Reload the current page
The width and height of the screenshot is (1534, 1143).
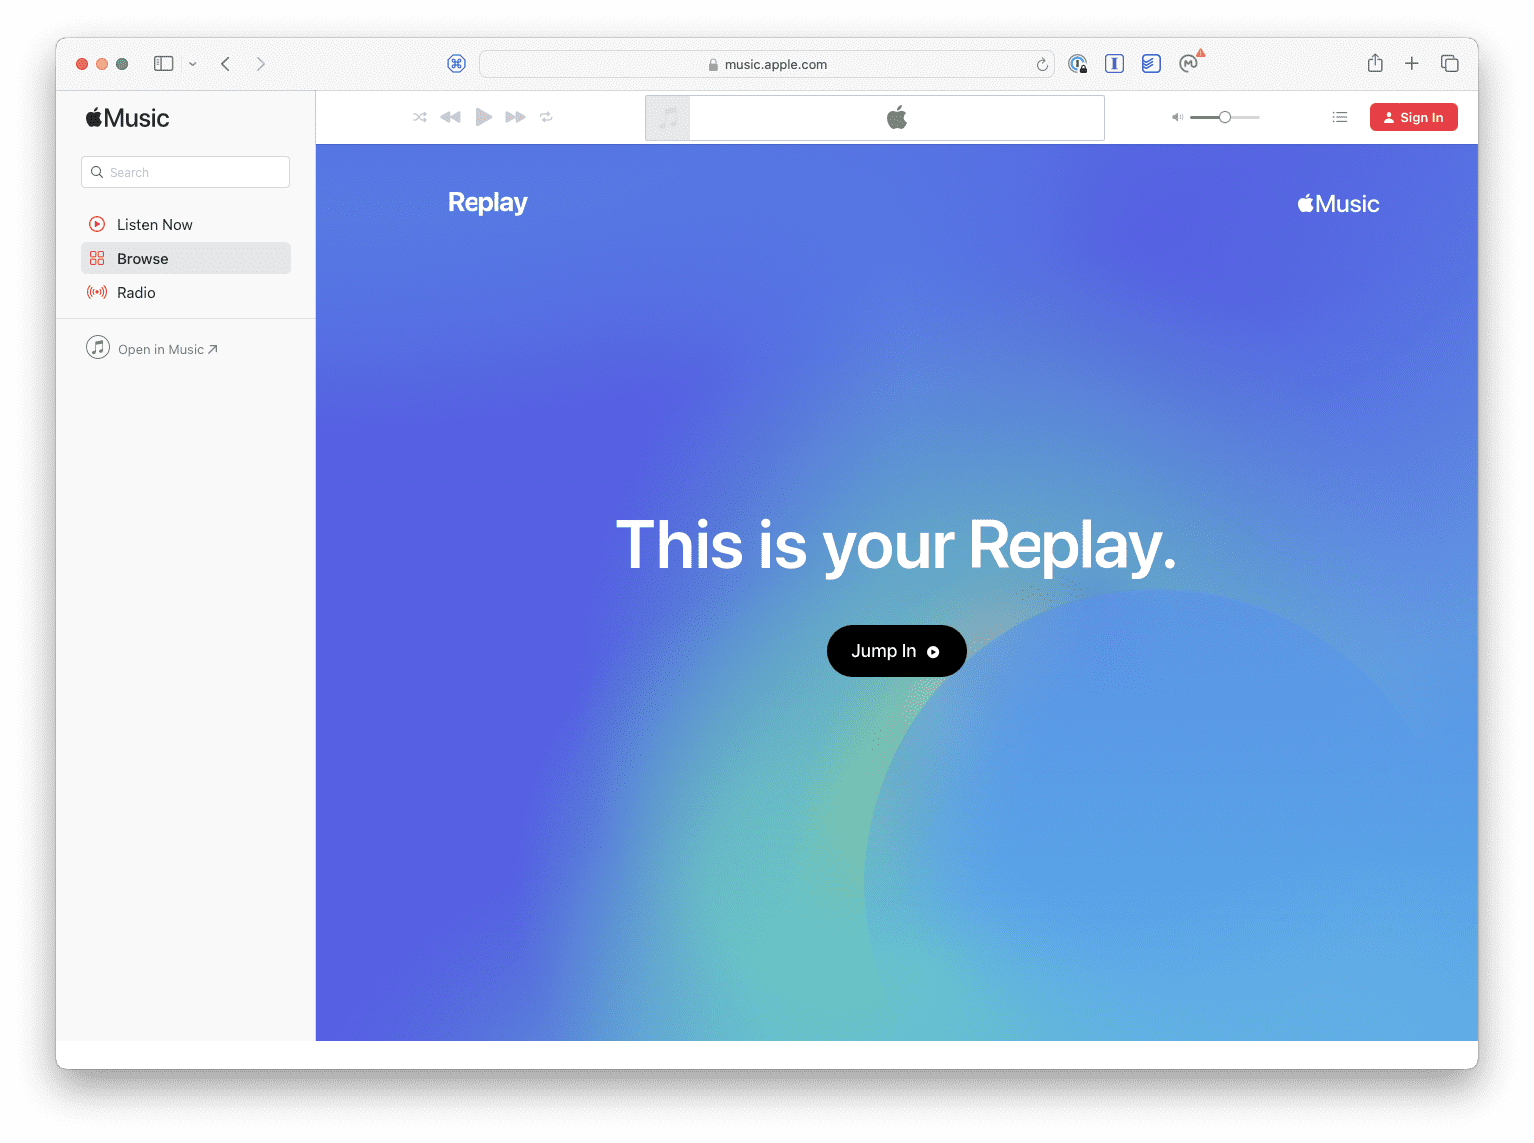click(1042, 64)
